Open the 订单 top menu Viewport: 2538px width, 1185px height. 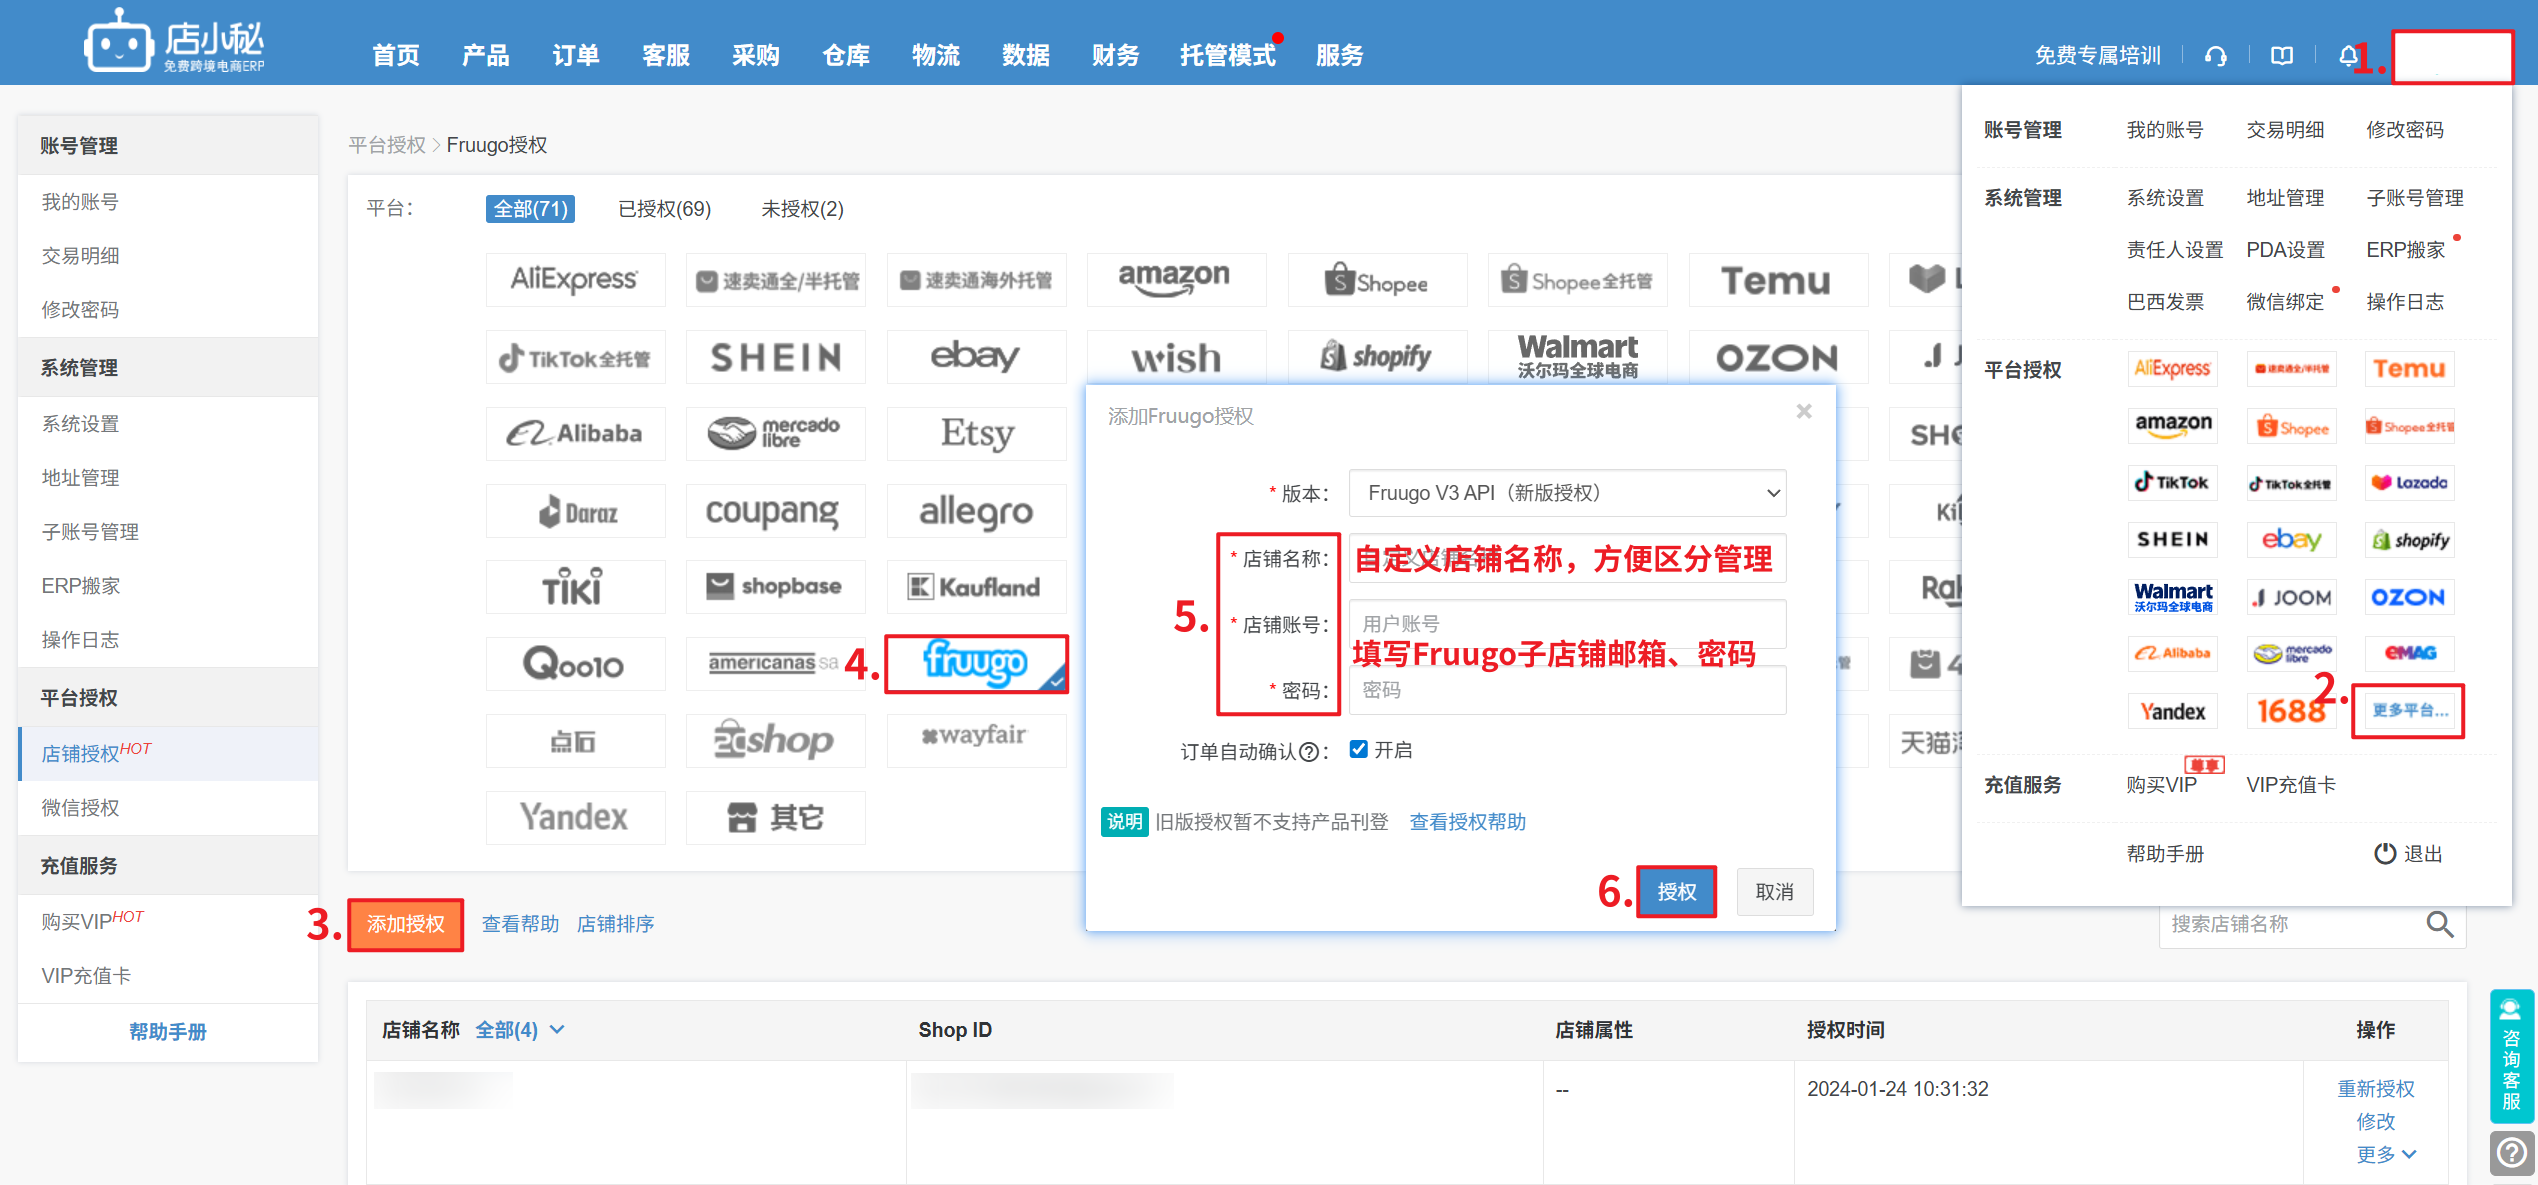click(575, 55)
